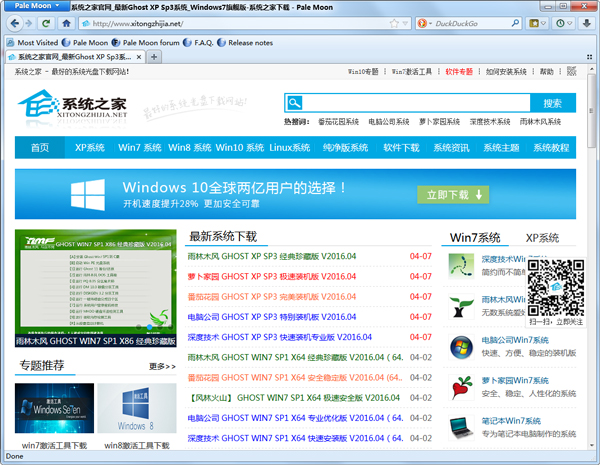Open 雨林木风 GHOST XP SP3 经典珍藏版 download link
Screen dimensions: 600x465
(x=272, y=256)
